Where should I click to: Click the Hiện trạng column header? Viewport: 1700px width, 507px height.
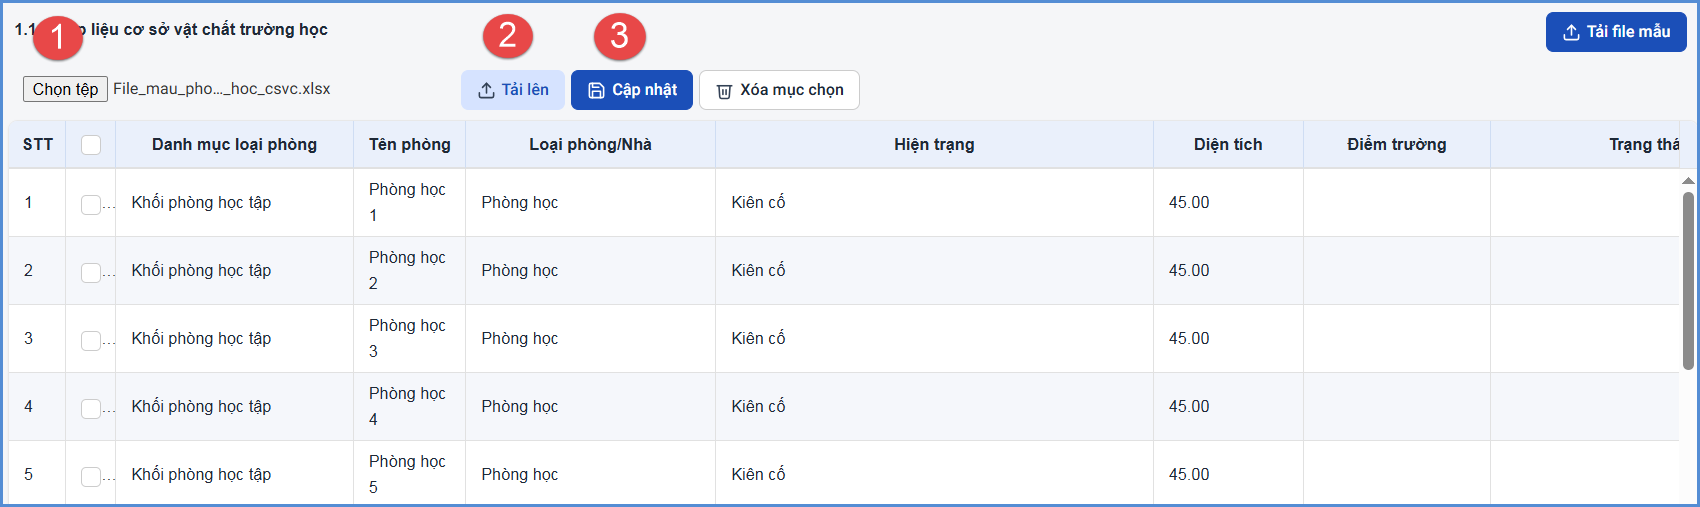click(934, 145)
